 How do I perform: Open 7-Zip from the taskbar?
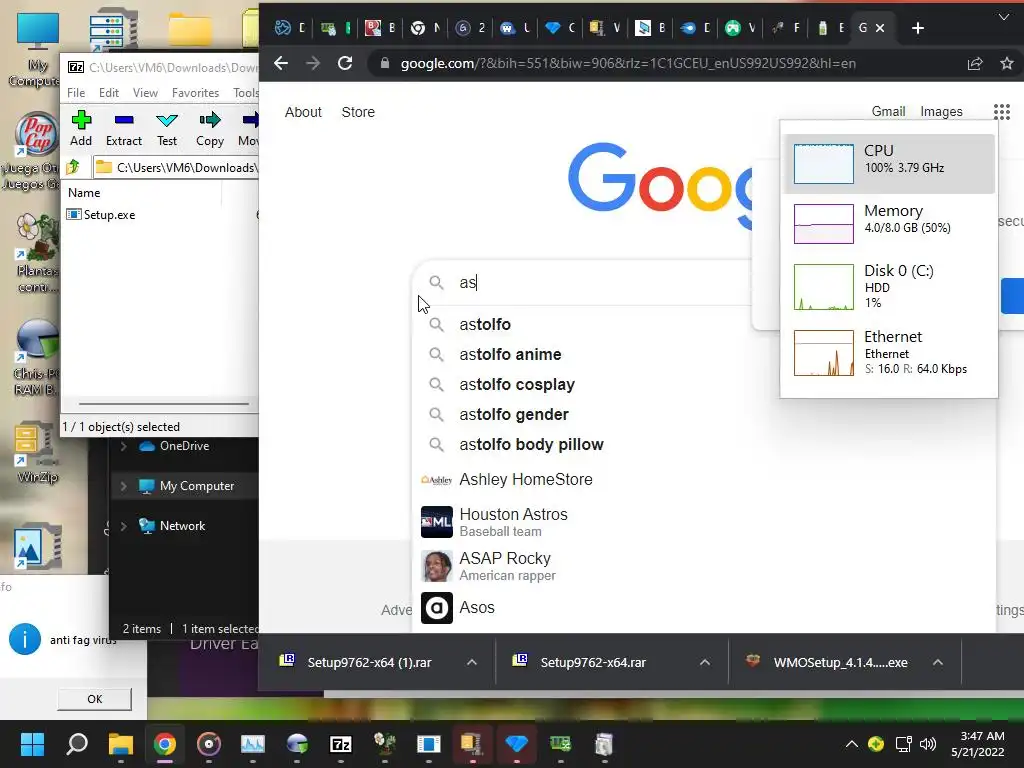341,744
